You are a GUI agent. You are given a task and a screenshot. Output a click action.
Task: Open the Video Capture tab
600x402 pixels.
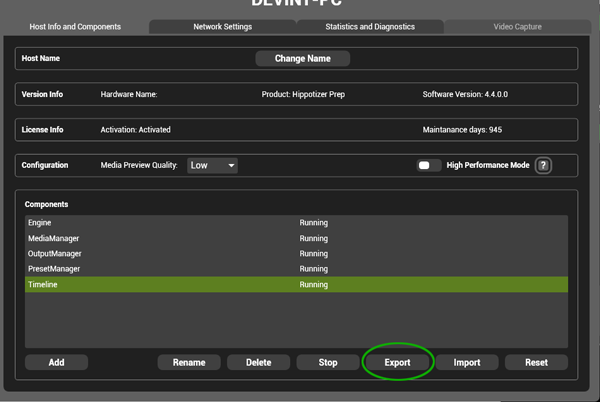[x=517, y=27]
